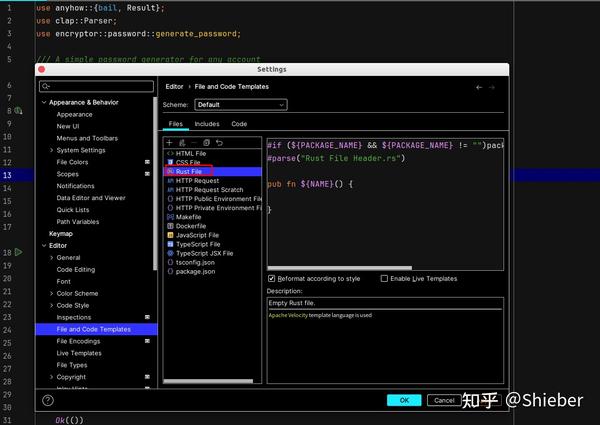The width and height of the screenshot is (600, 425).
Task: Open File Types settings page
Action: tap(72, 365)
